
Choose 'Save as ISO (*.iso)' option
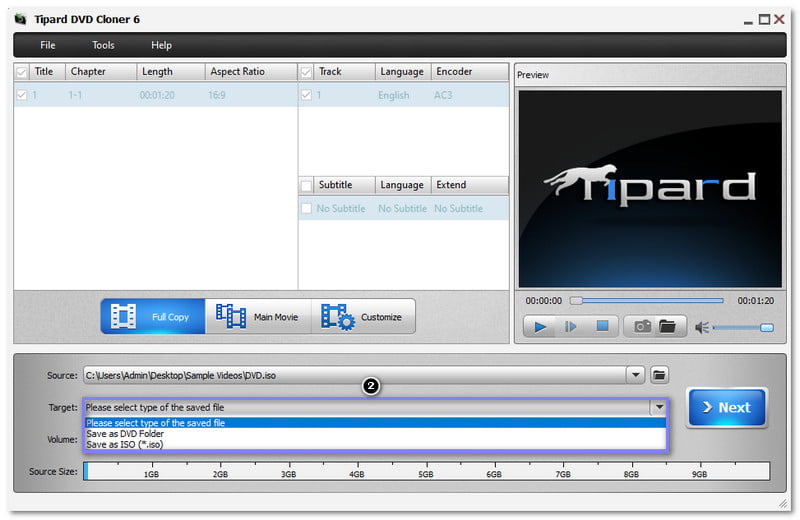click(x=375, y=444)
